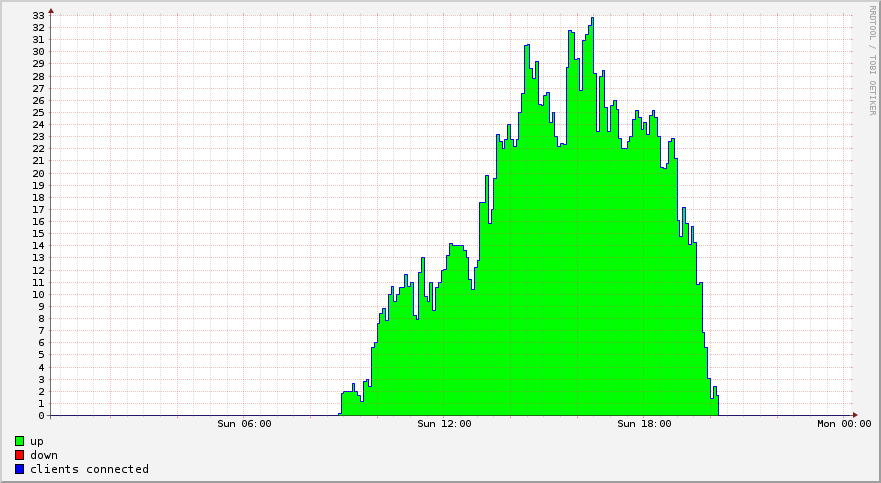The height and width of the screenshot is (483, 881).
Task: Click the y-axis value 1
Action: coord(42,404)
